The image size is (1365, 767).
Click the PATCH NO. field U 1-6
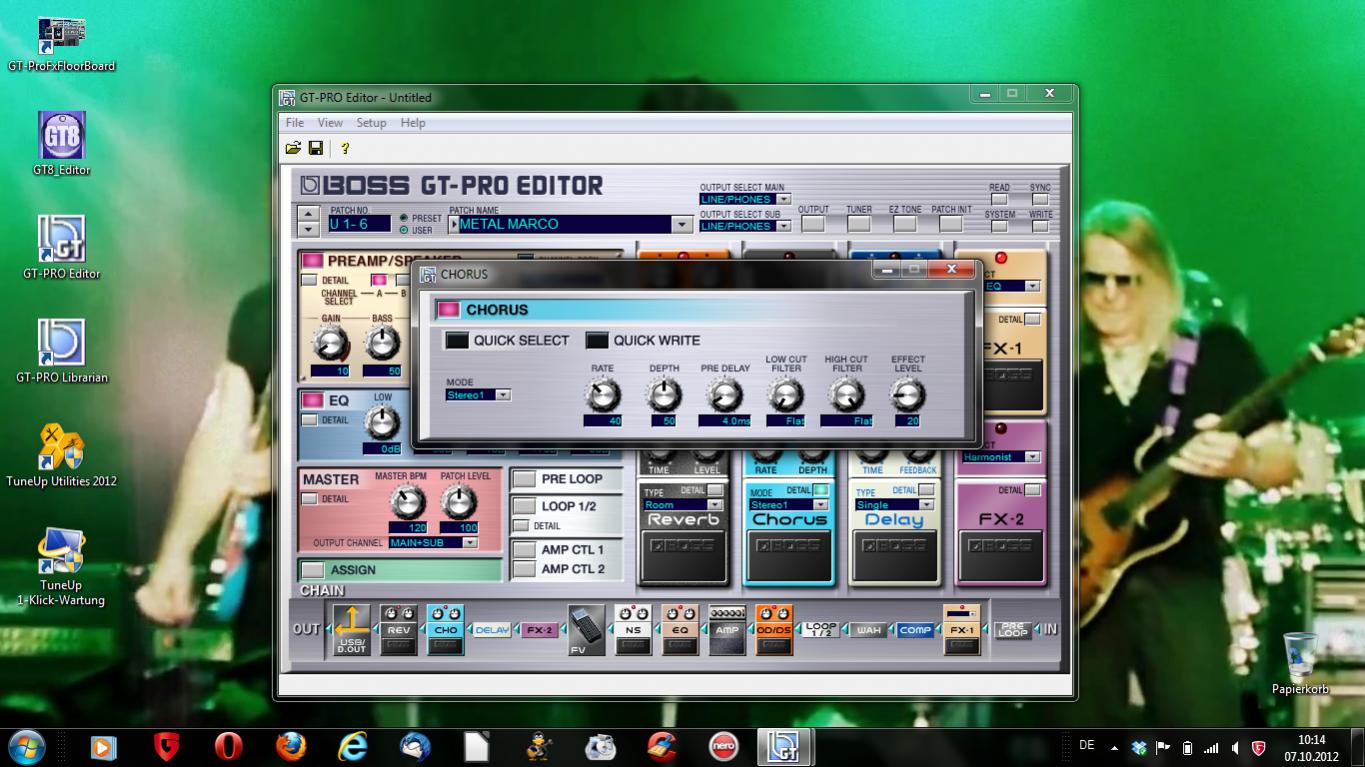(x=359, y=224)
